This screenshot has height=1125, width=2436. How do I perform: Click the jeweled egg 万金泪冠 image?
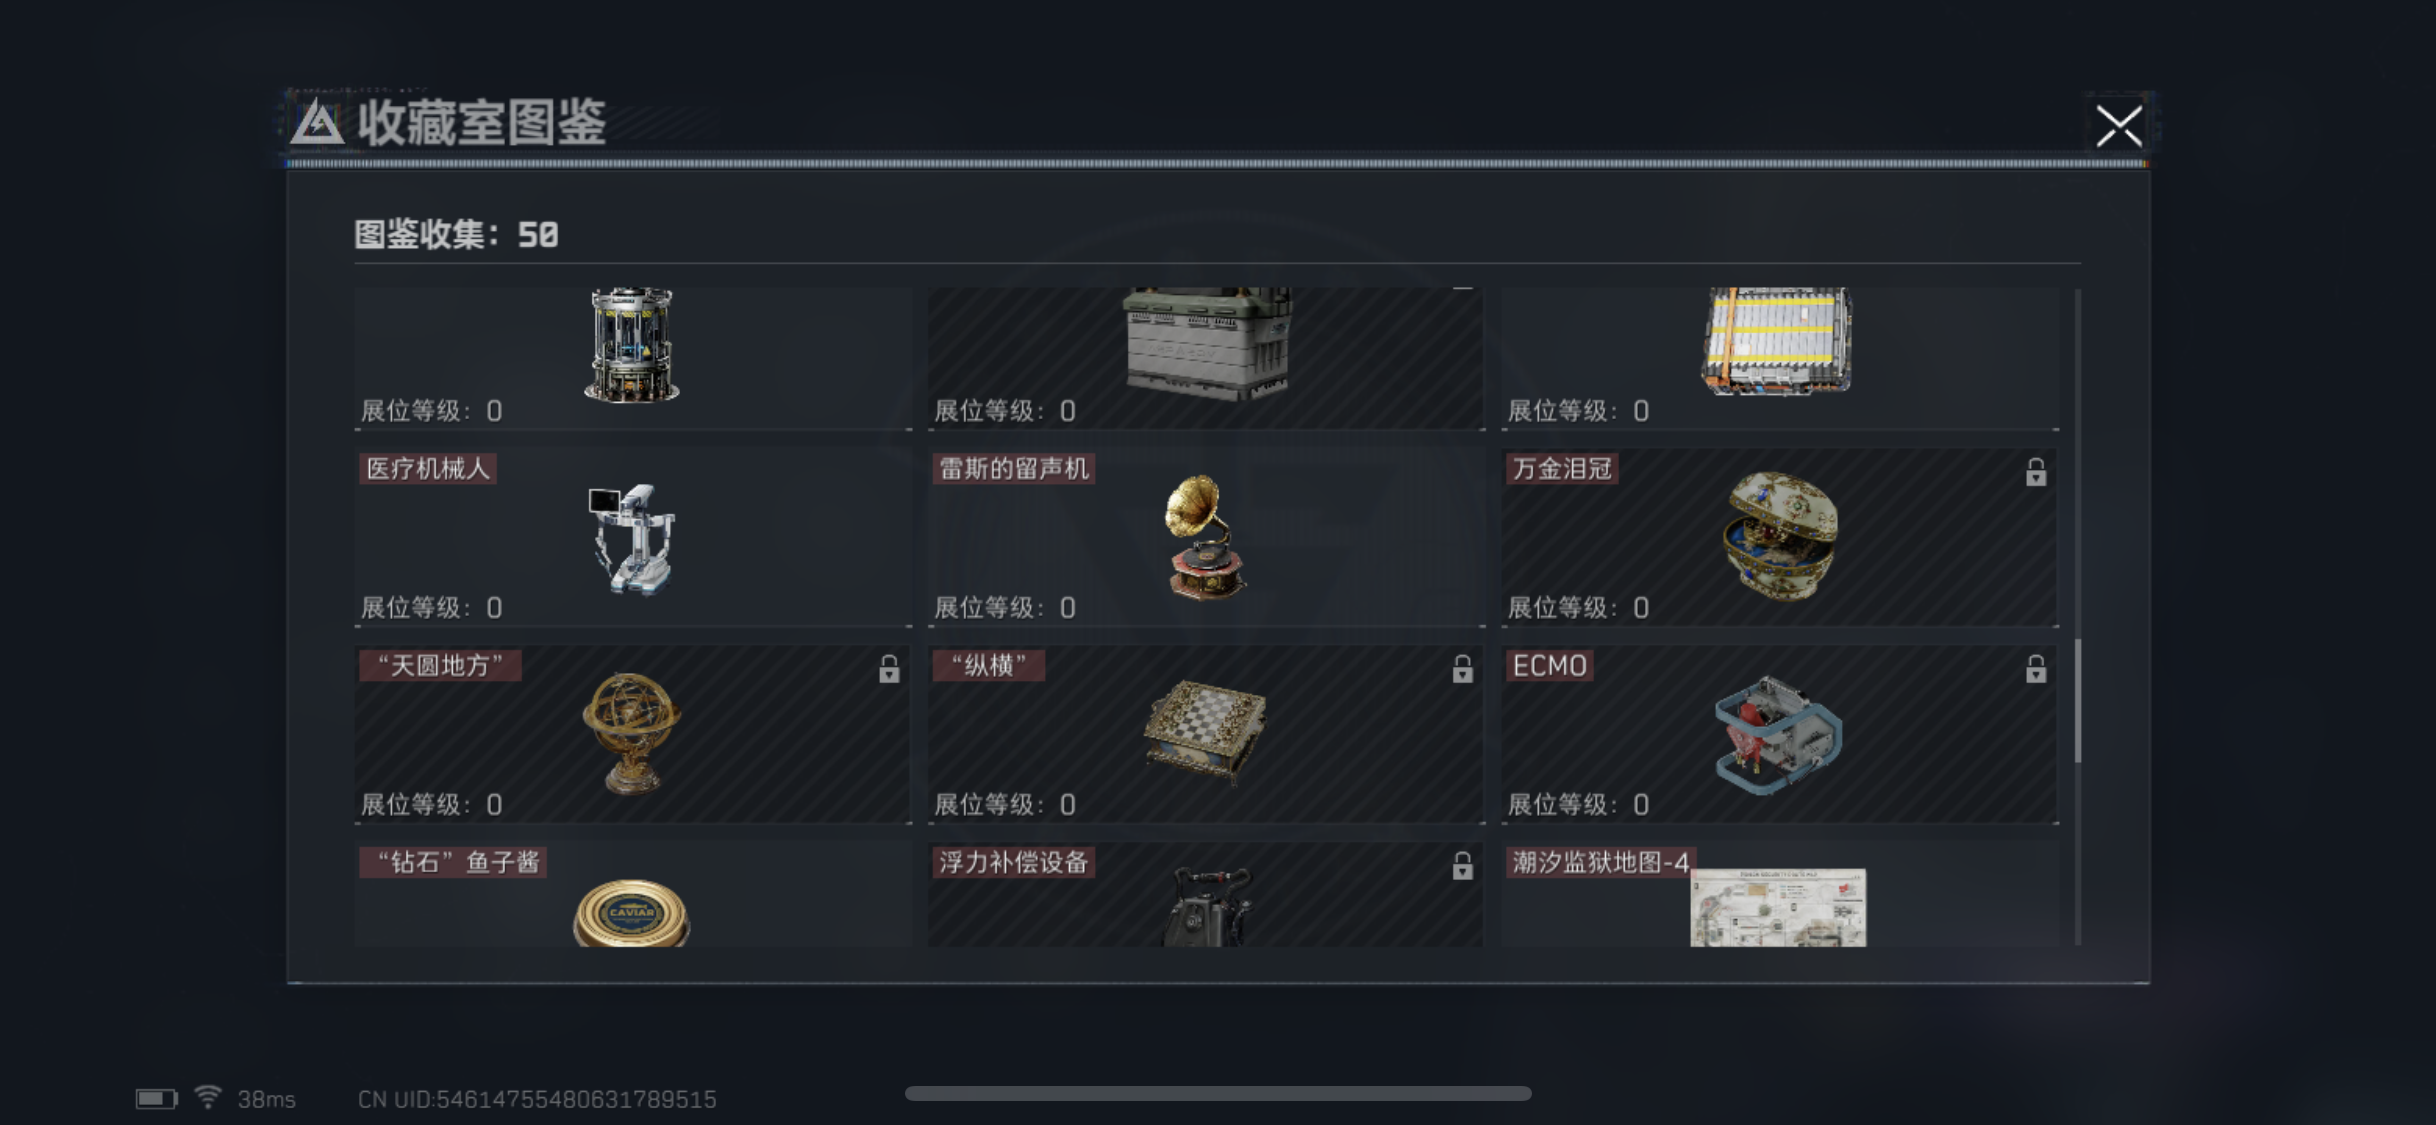pyautogui.click(x=1780, y=535)
